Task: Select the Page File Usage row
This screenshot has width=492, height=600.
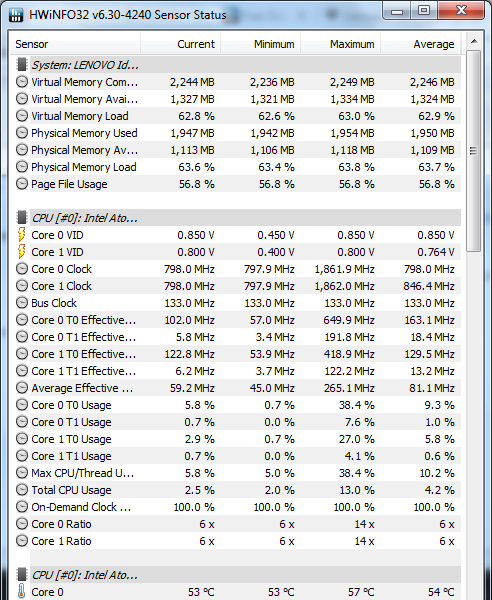Action: [236, 184]
